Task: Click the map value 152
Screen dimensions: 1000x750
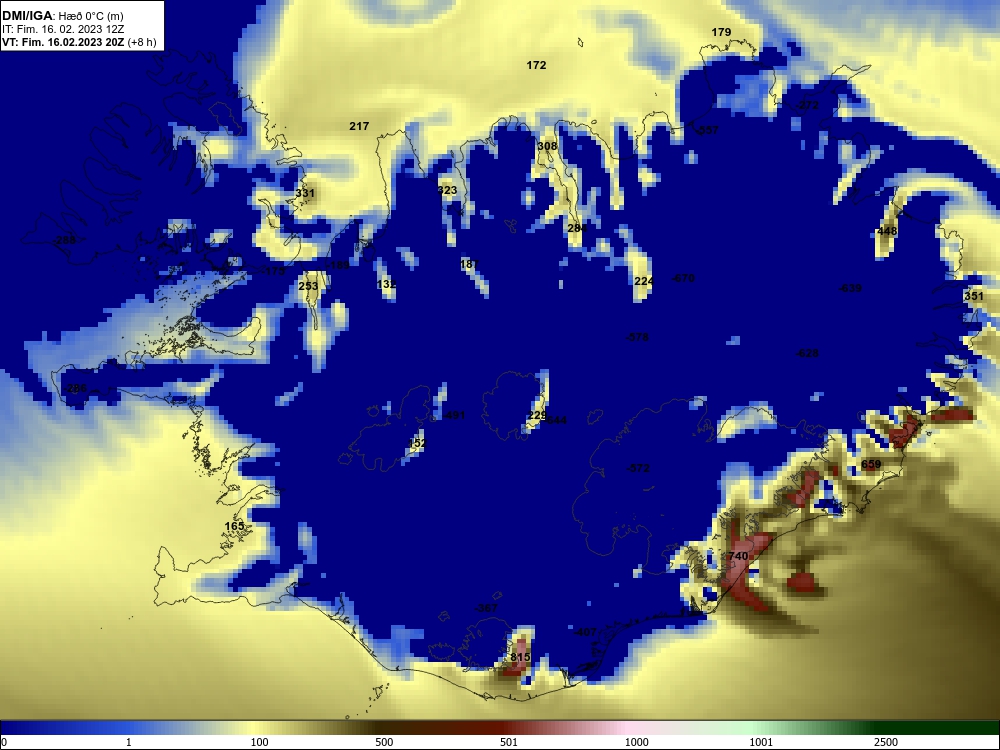Action: pyautogui.click(x=417, y=443)
